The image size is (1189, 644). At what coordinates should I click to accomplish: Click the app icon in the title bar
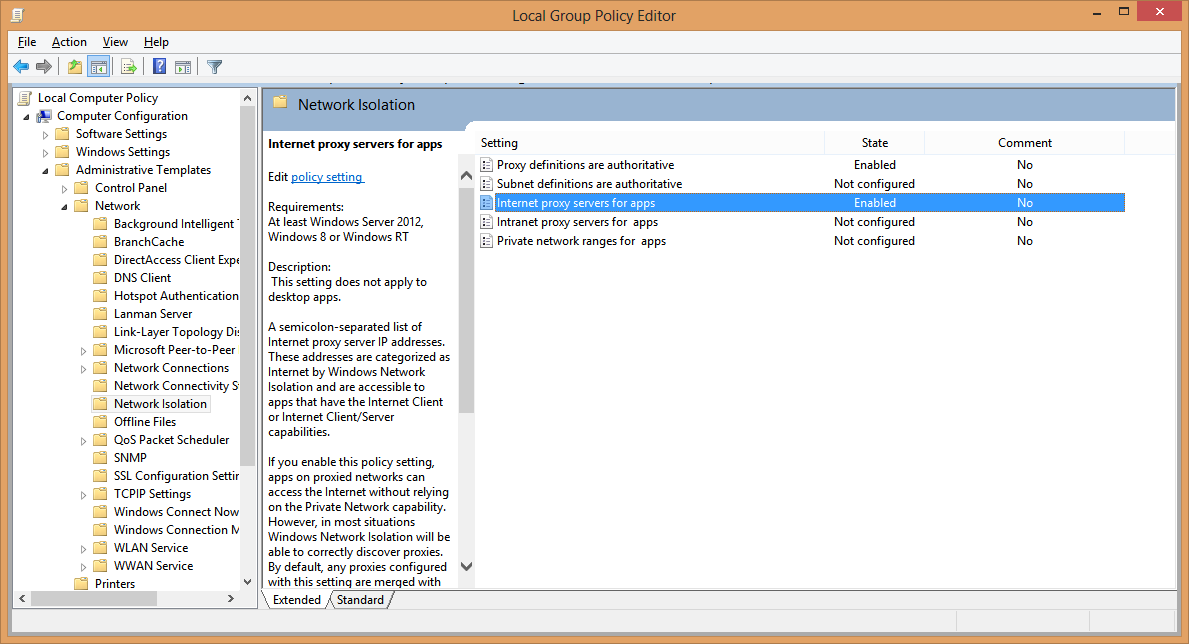pyautogui.click(x=18, y=15)
